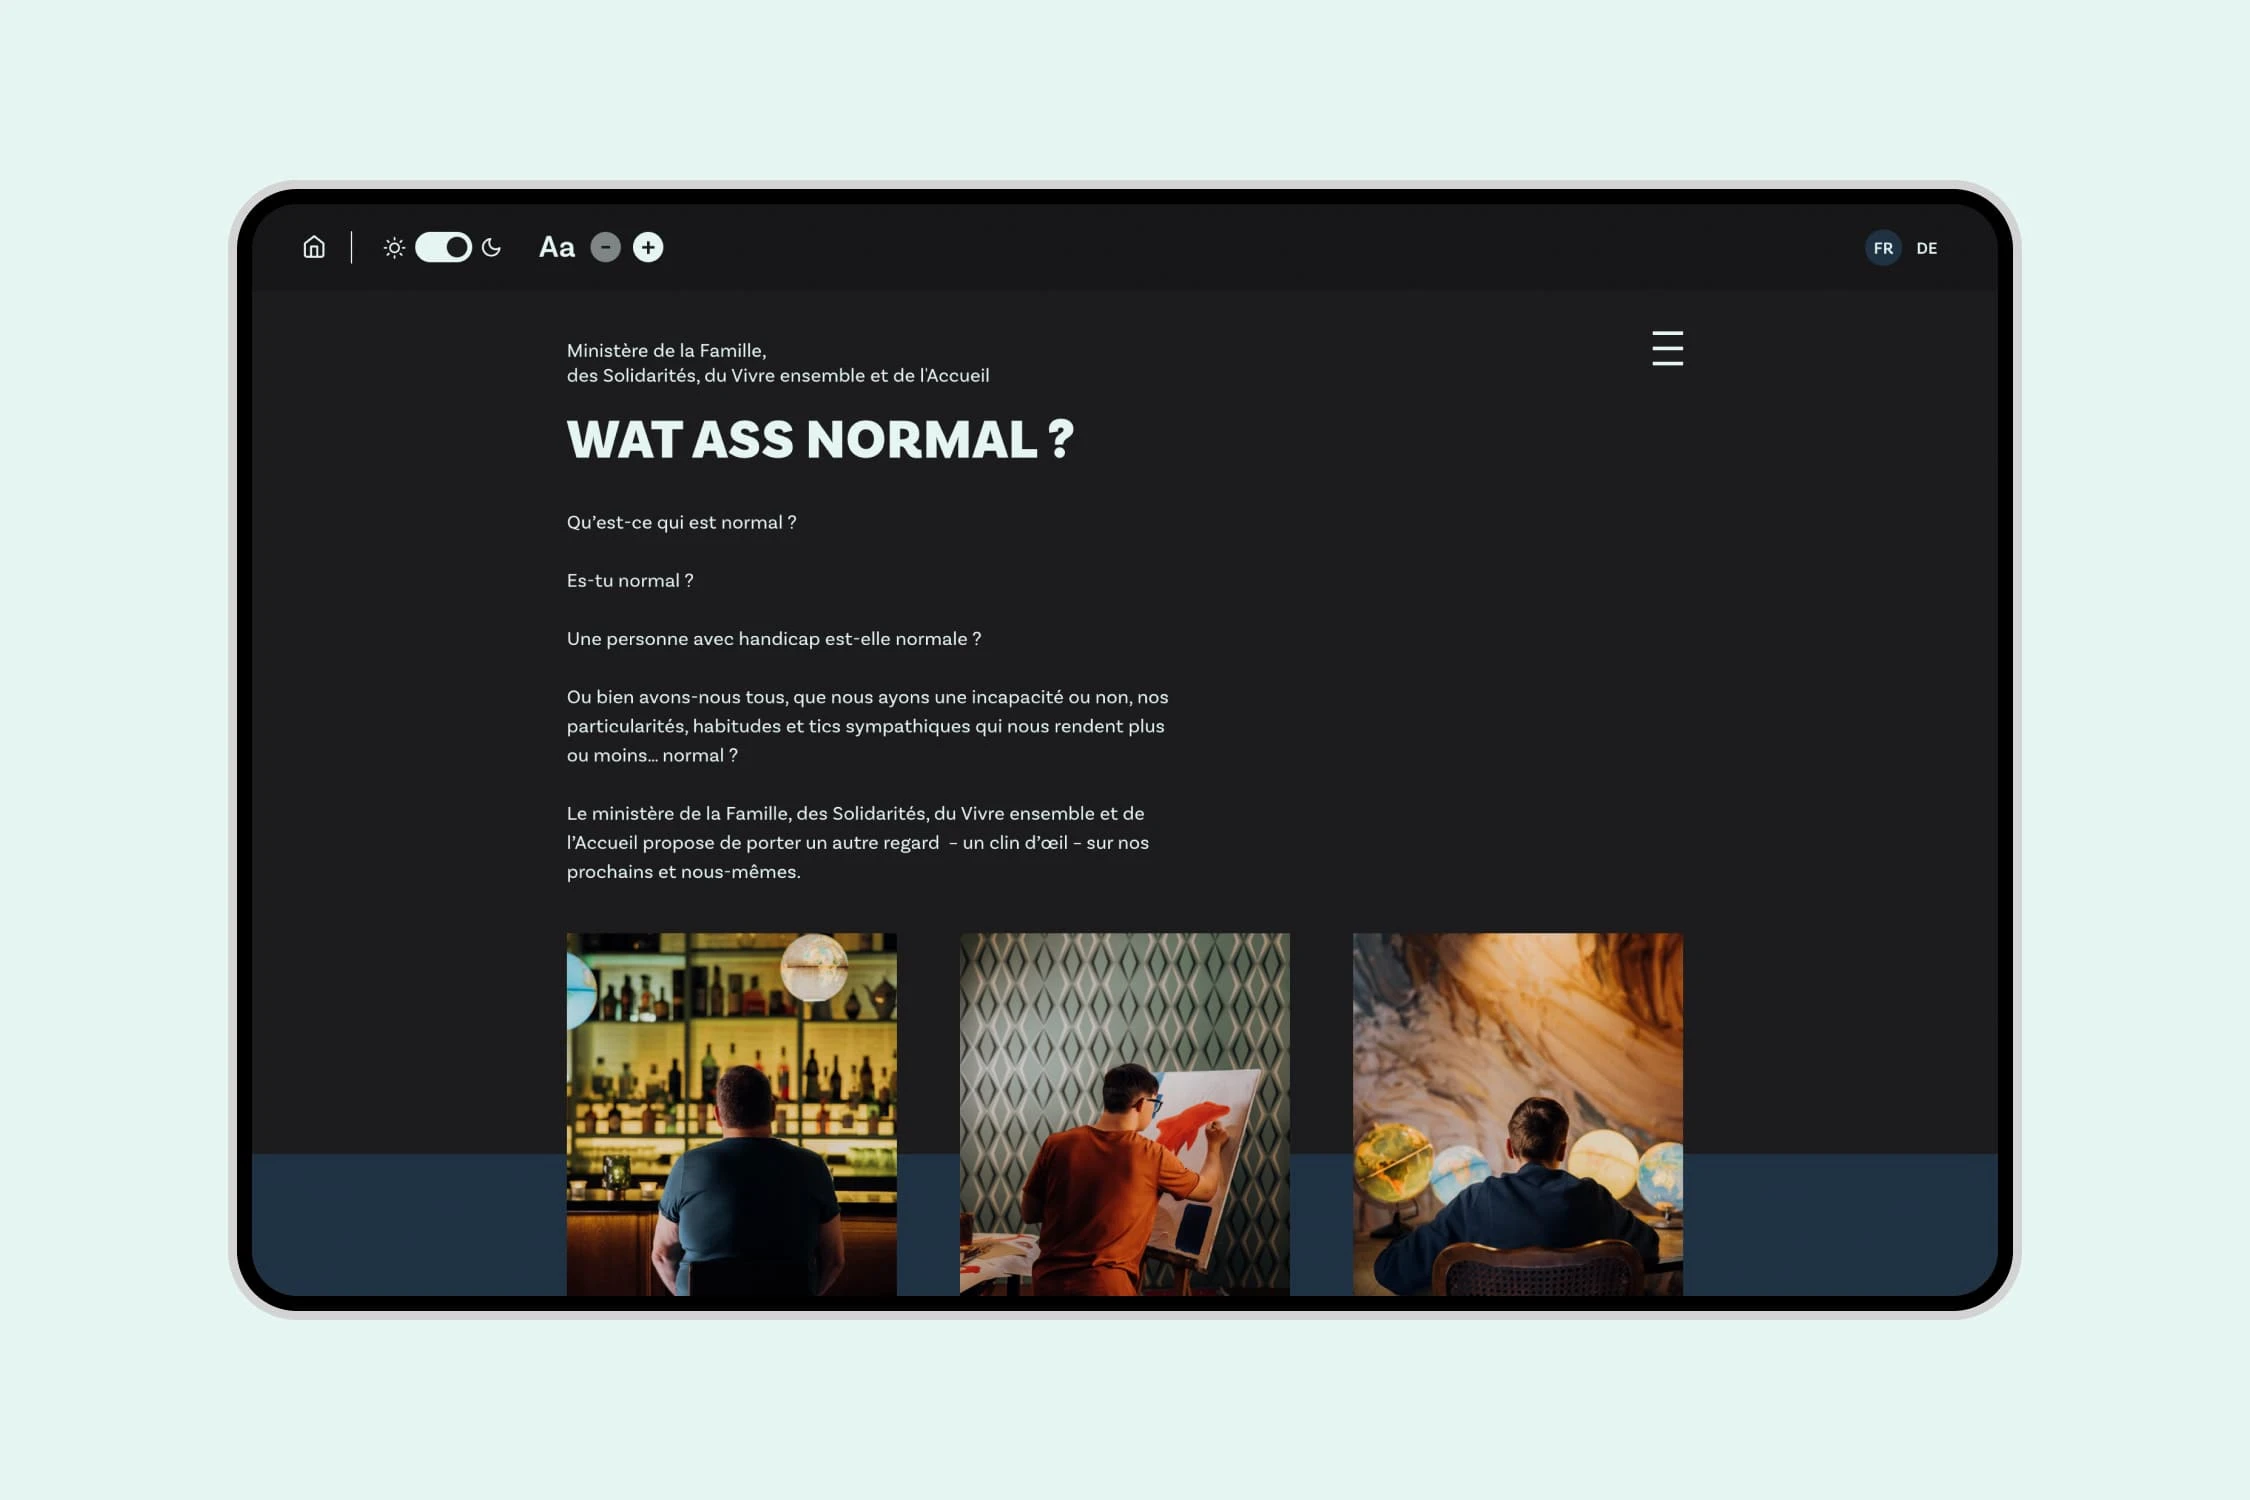Increase font size with plus button

click(648, 247)
